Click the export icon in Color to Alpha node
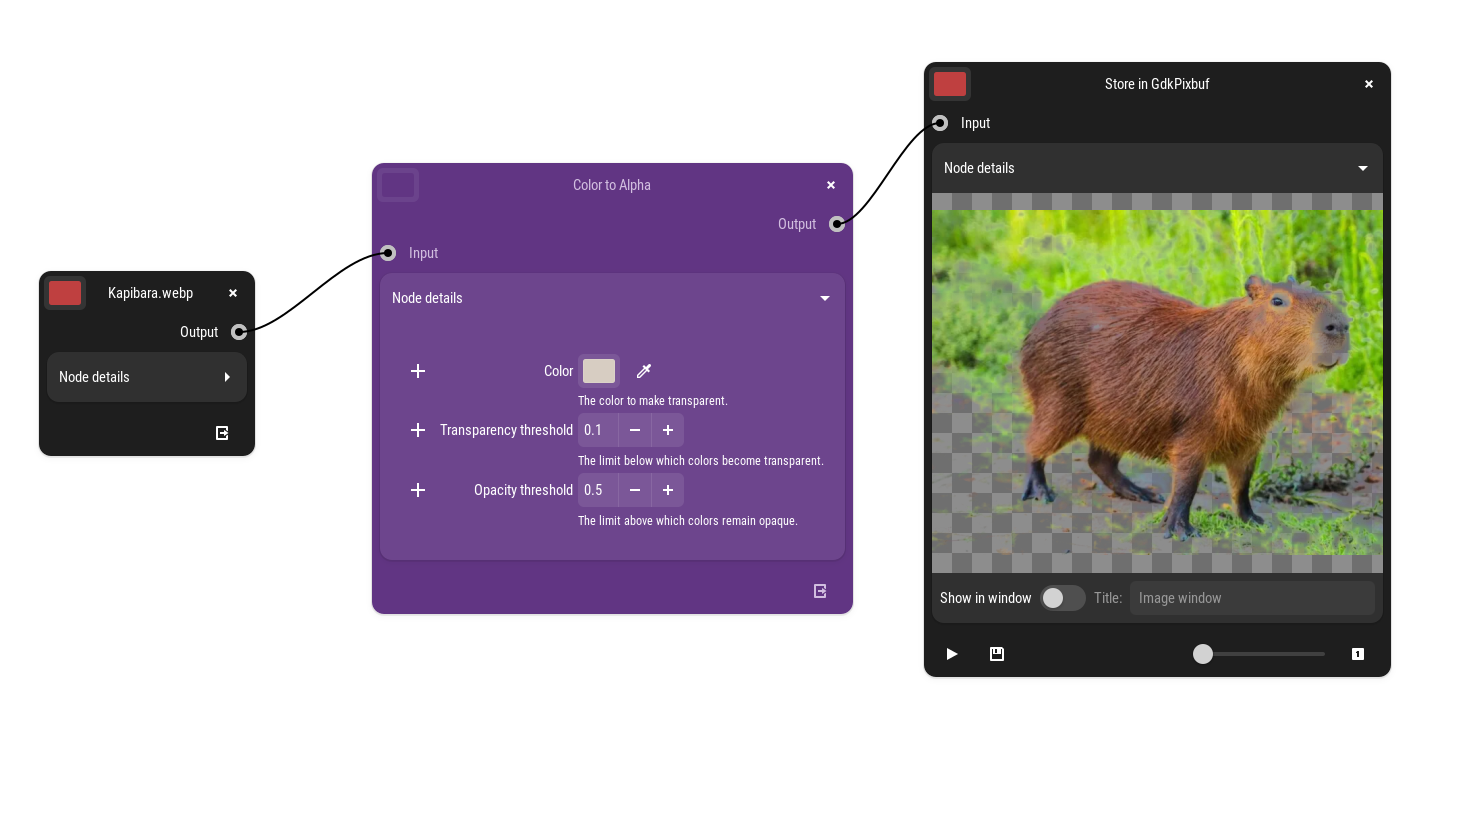Screen dimensions: 1478x832 (x=820, y=591)
